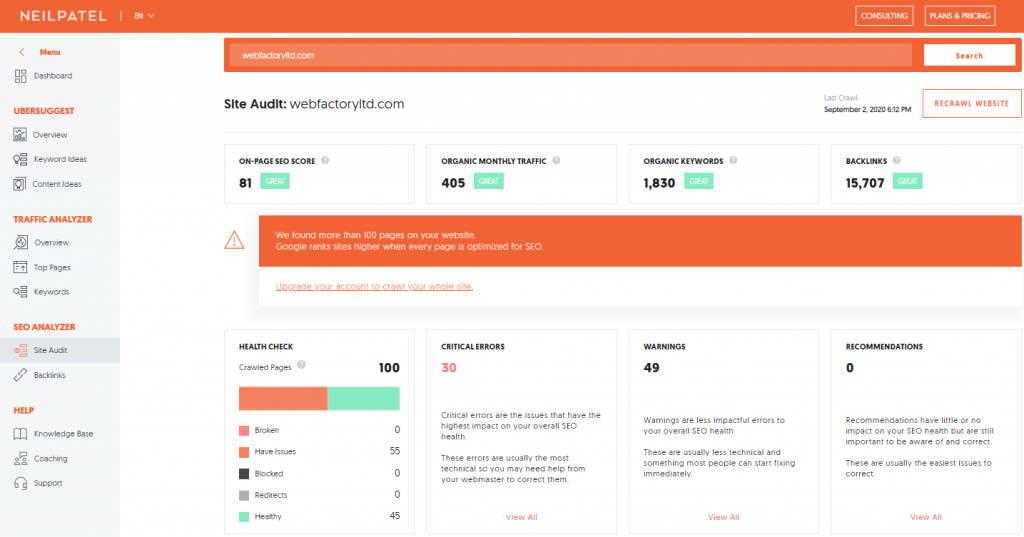This screenshot has width=1024, height=537.
Task: Click the organic keywords value 1,830
Action: 659,183
